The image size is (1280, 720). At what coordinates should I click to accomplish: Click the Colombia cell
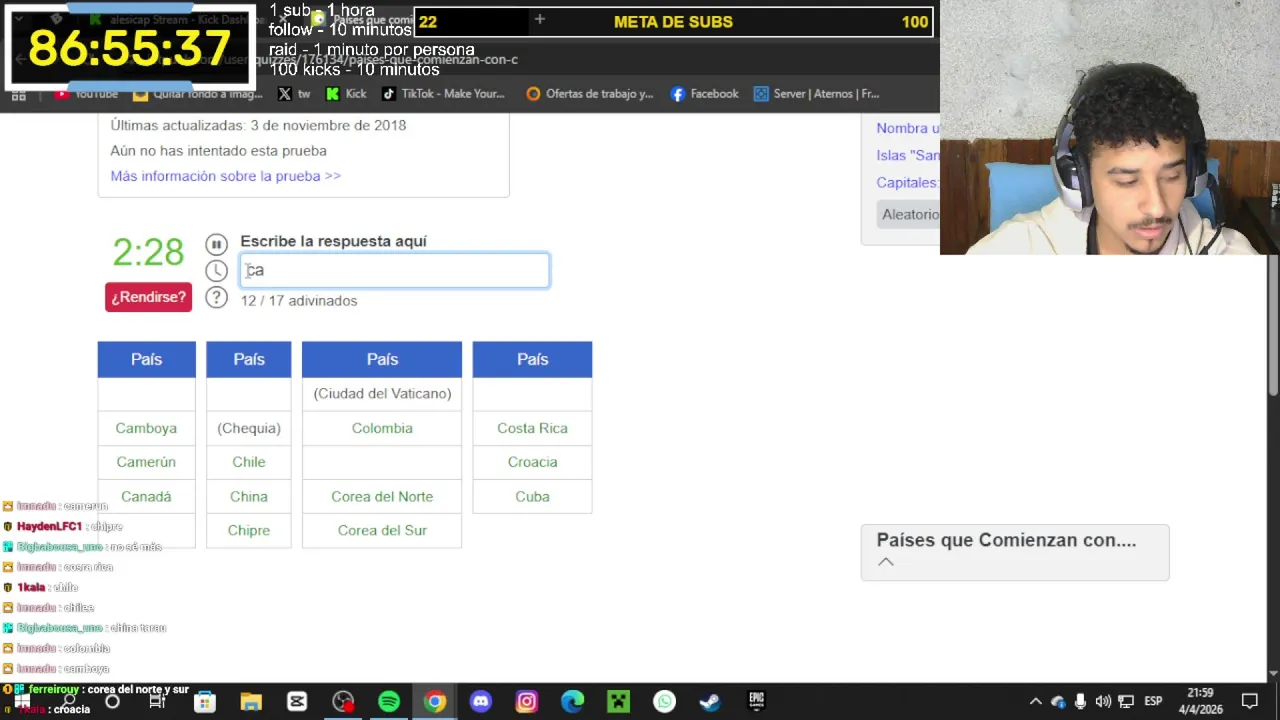(382, 428)
